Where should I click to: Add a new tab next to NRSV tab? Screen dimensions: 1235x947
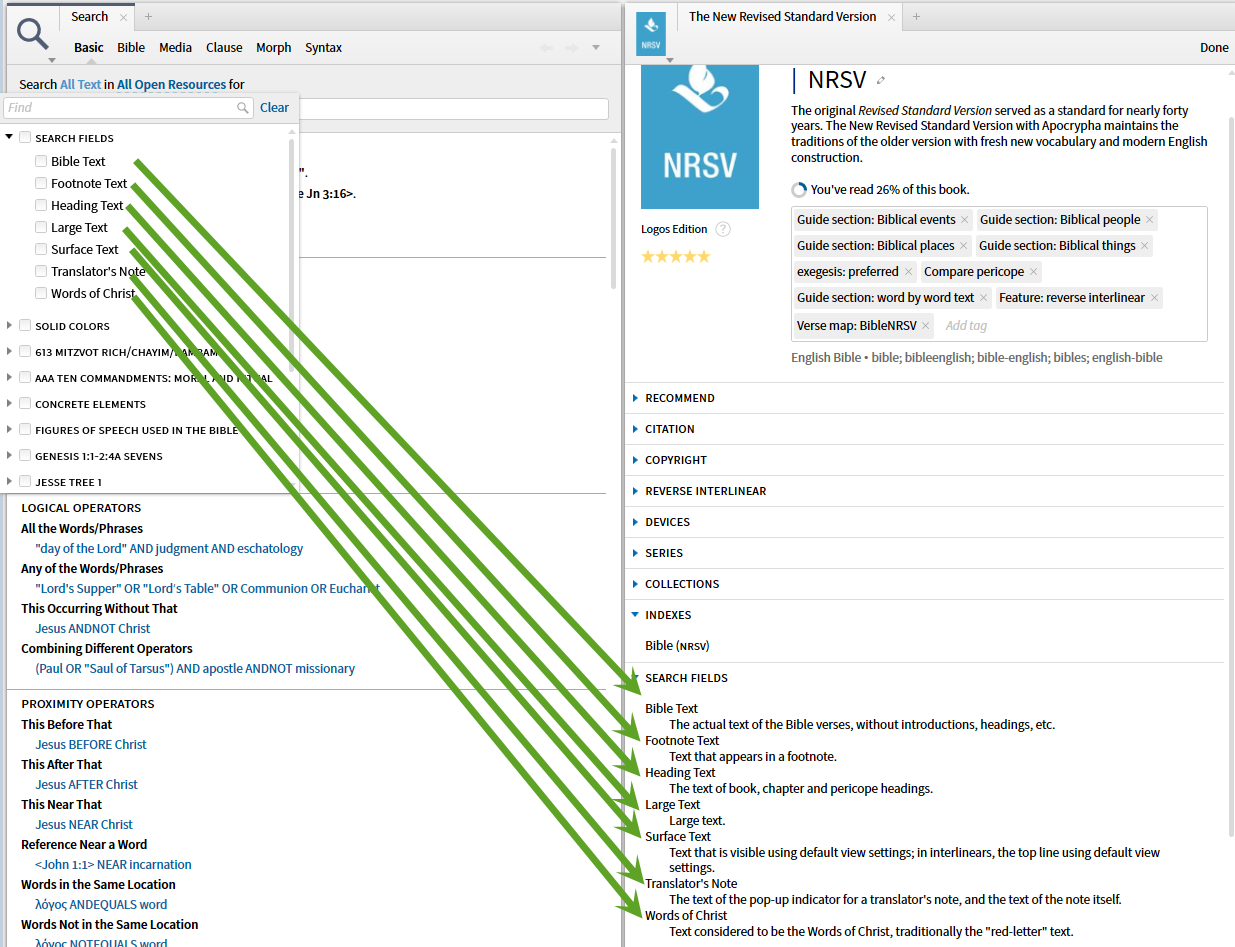point(916,17)
